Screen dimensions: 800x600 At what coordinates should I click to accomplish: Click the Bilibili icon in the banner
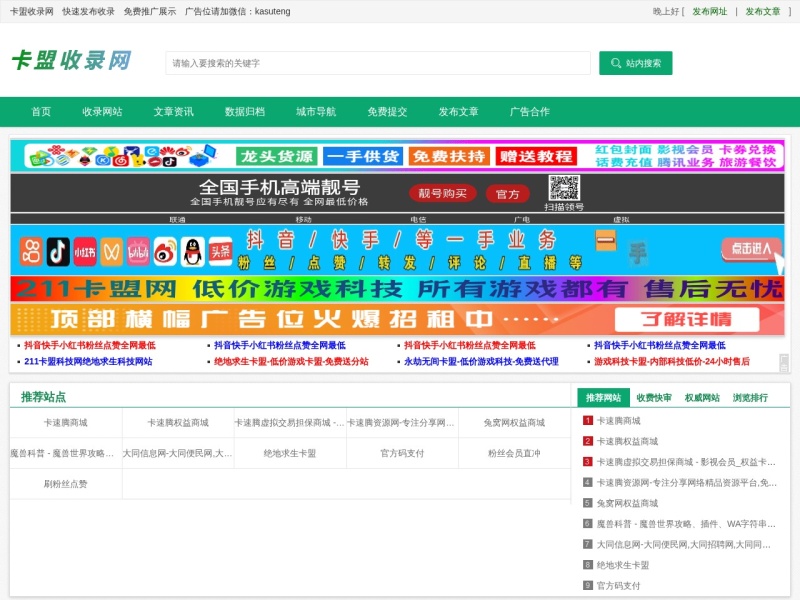tap(138, 251)
